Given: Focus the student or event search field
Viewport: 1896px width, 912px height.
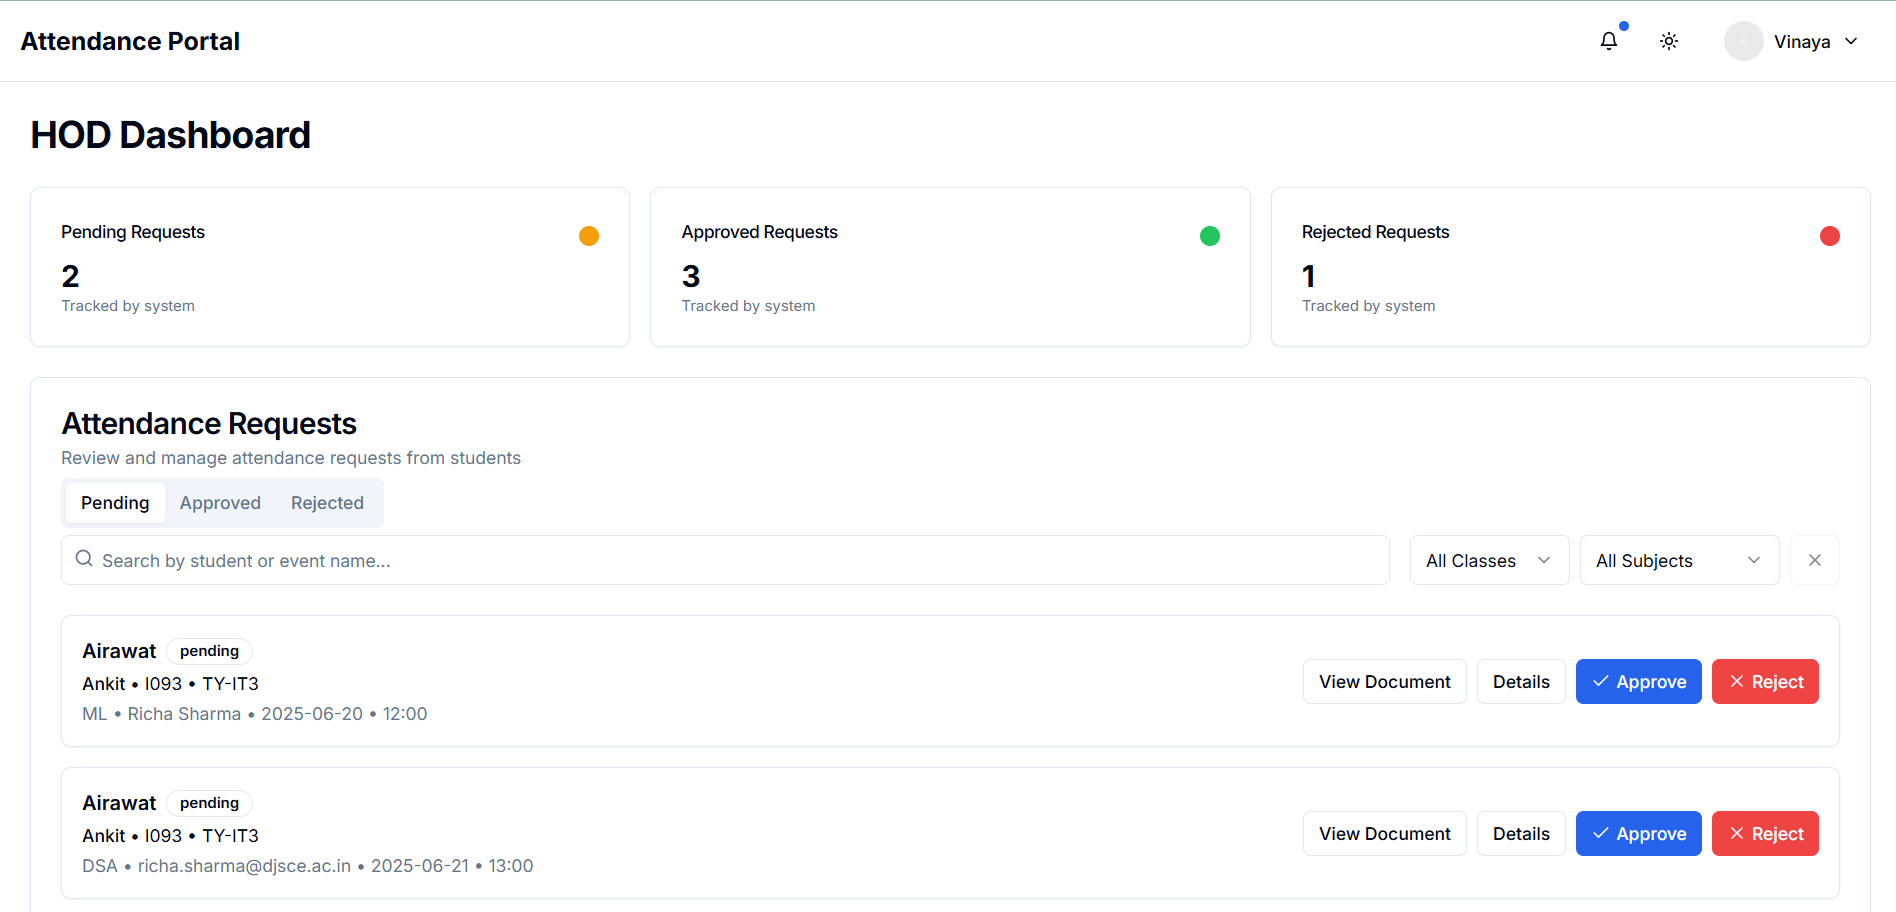Looking at the screenshot, I should click(x=740, y=560).
